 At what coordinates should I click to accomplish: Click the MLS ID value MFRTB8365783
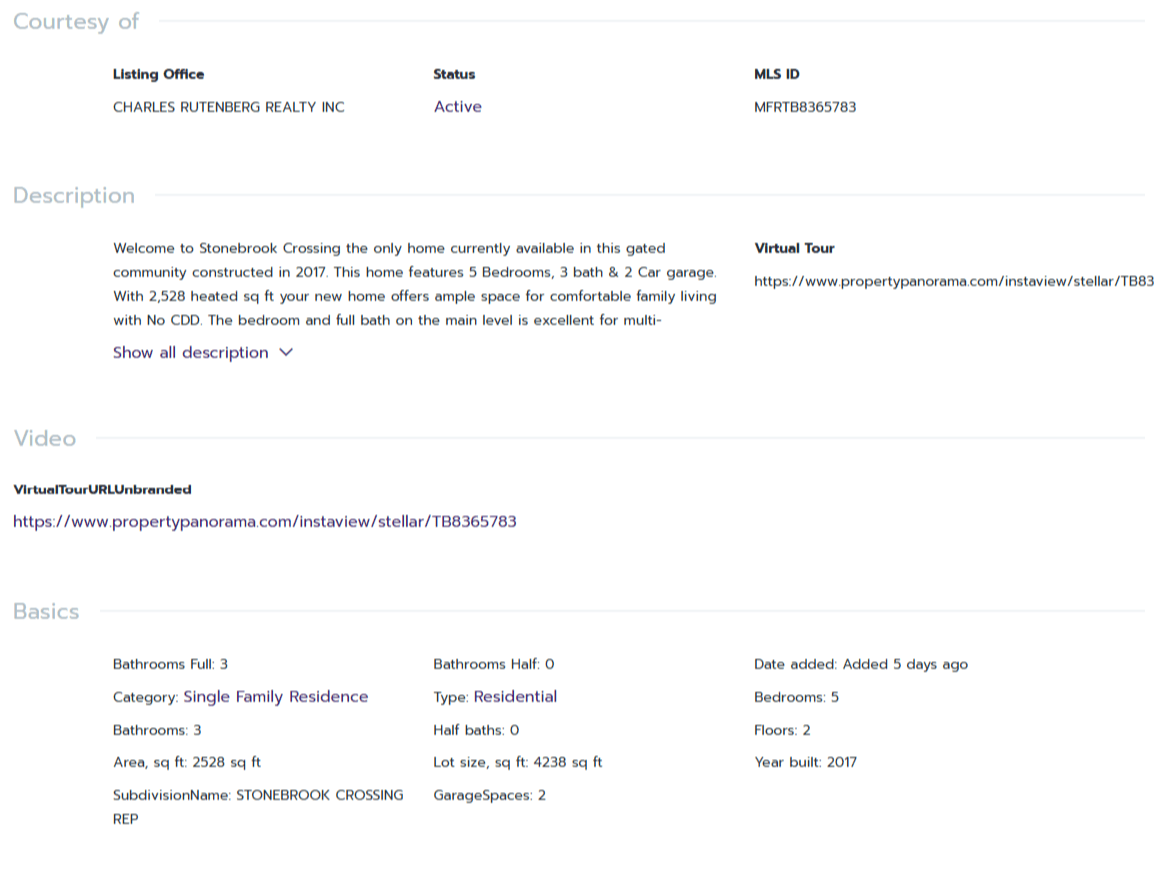click(x=804, y=107)
